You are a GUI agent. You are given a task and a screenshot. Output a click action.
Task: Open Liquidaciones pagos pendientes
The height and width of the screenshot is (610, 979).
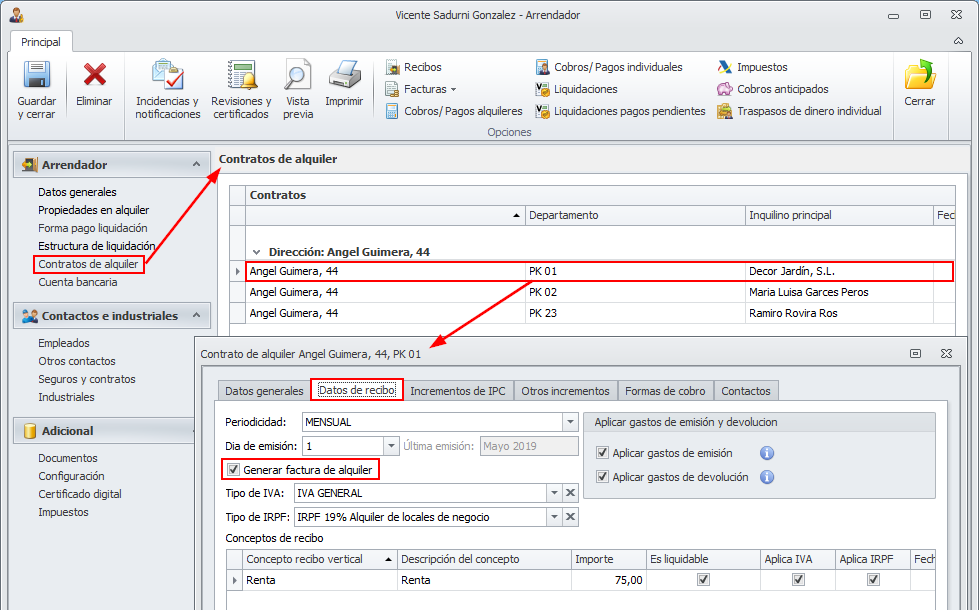point(620,111)
